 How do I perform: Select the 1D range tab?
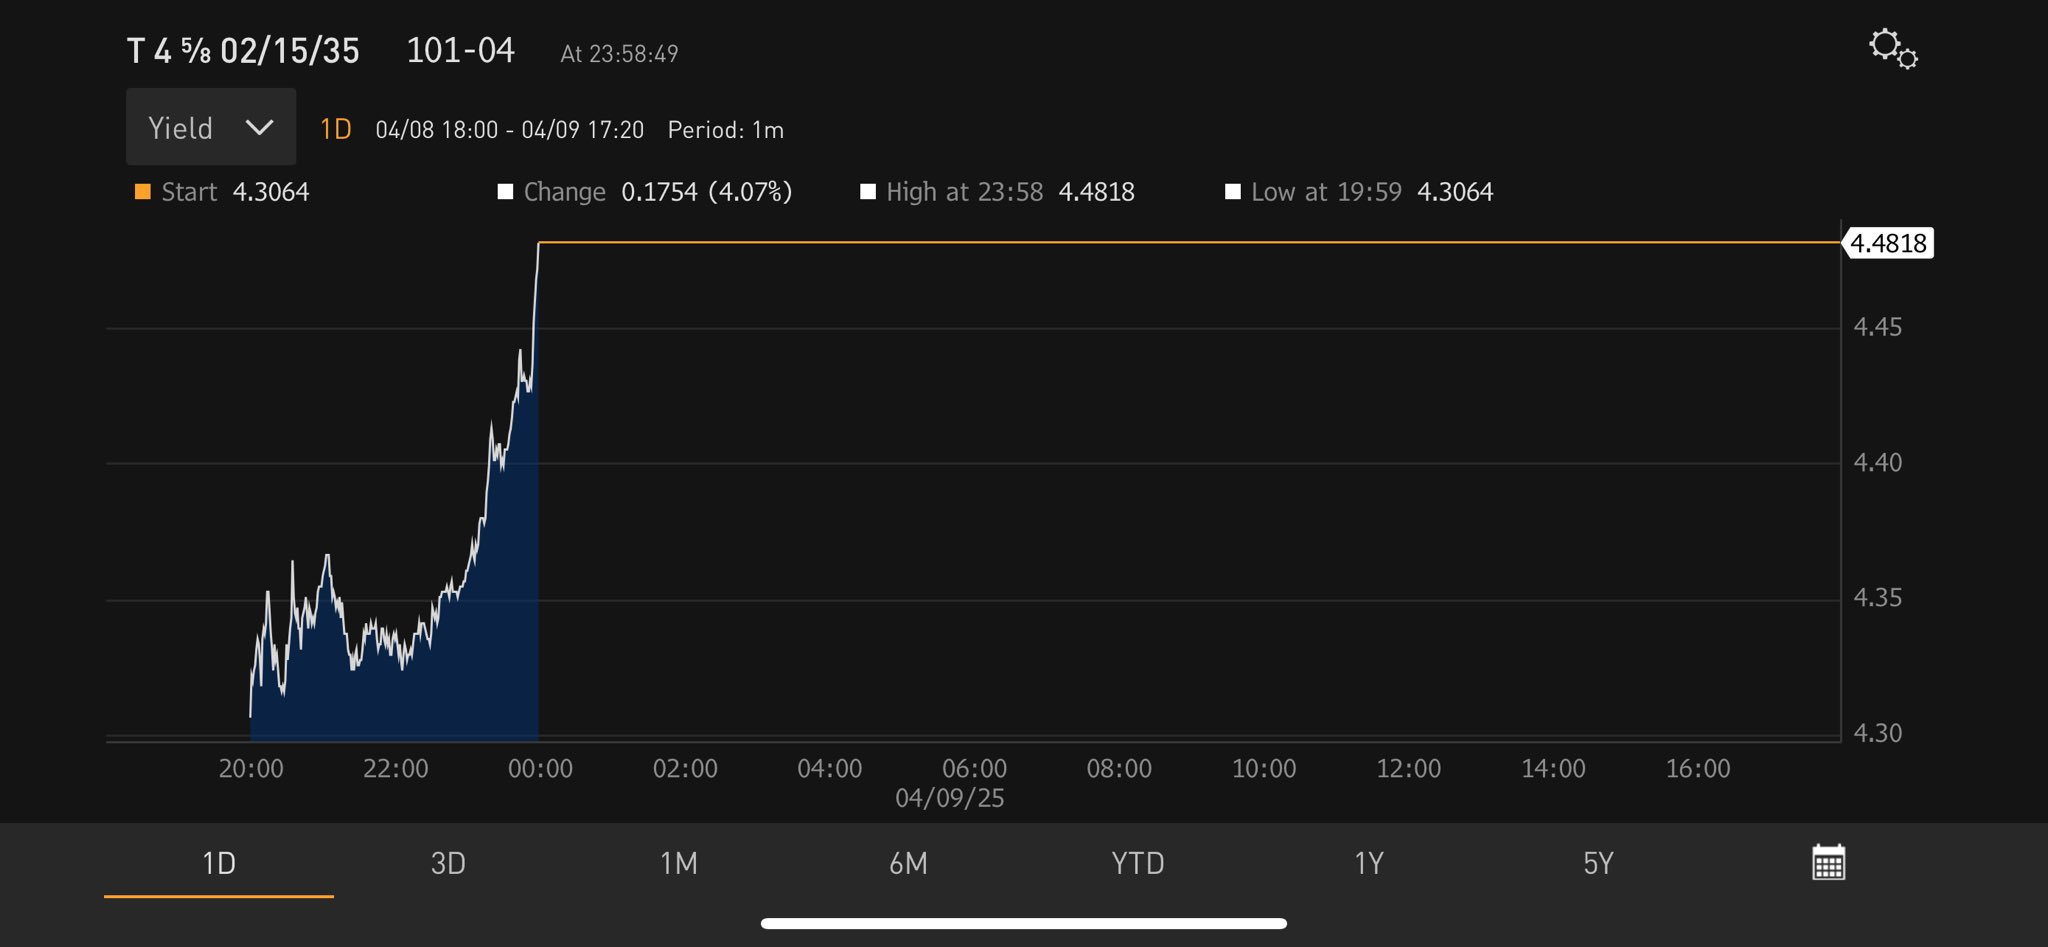click(x=219, y=863)
